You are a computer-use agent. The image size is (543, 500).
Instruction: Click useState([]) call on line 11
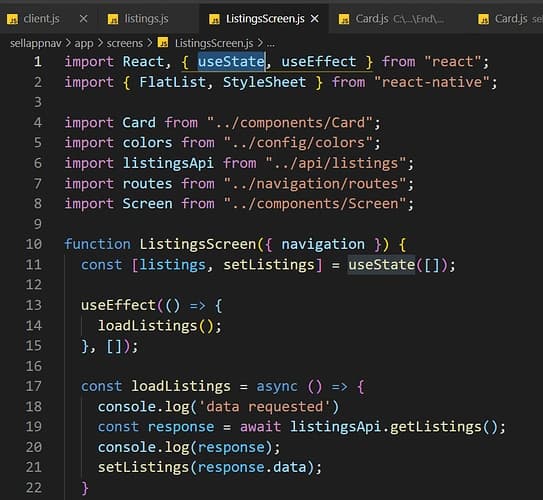[398, 265]
